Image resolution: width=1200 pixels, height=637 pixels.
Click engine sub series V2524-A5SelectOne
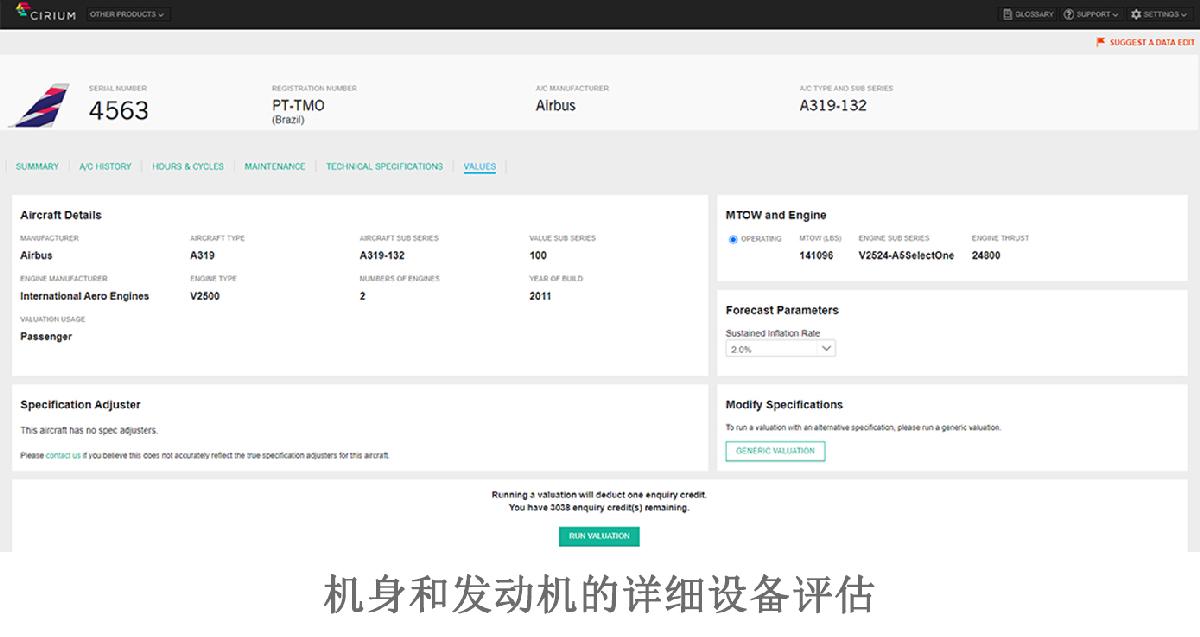[x=906, y=255]
